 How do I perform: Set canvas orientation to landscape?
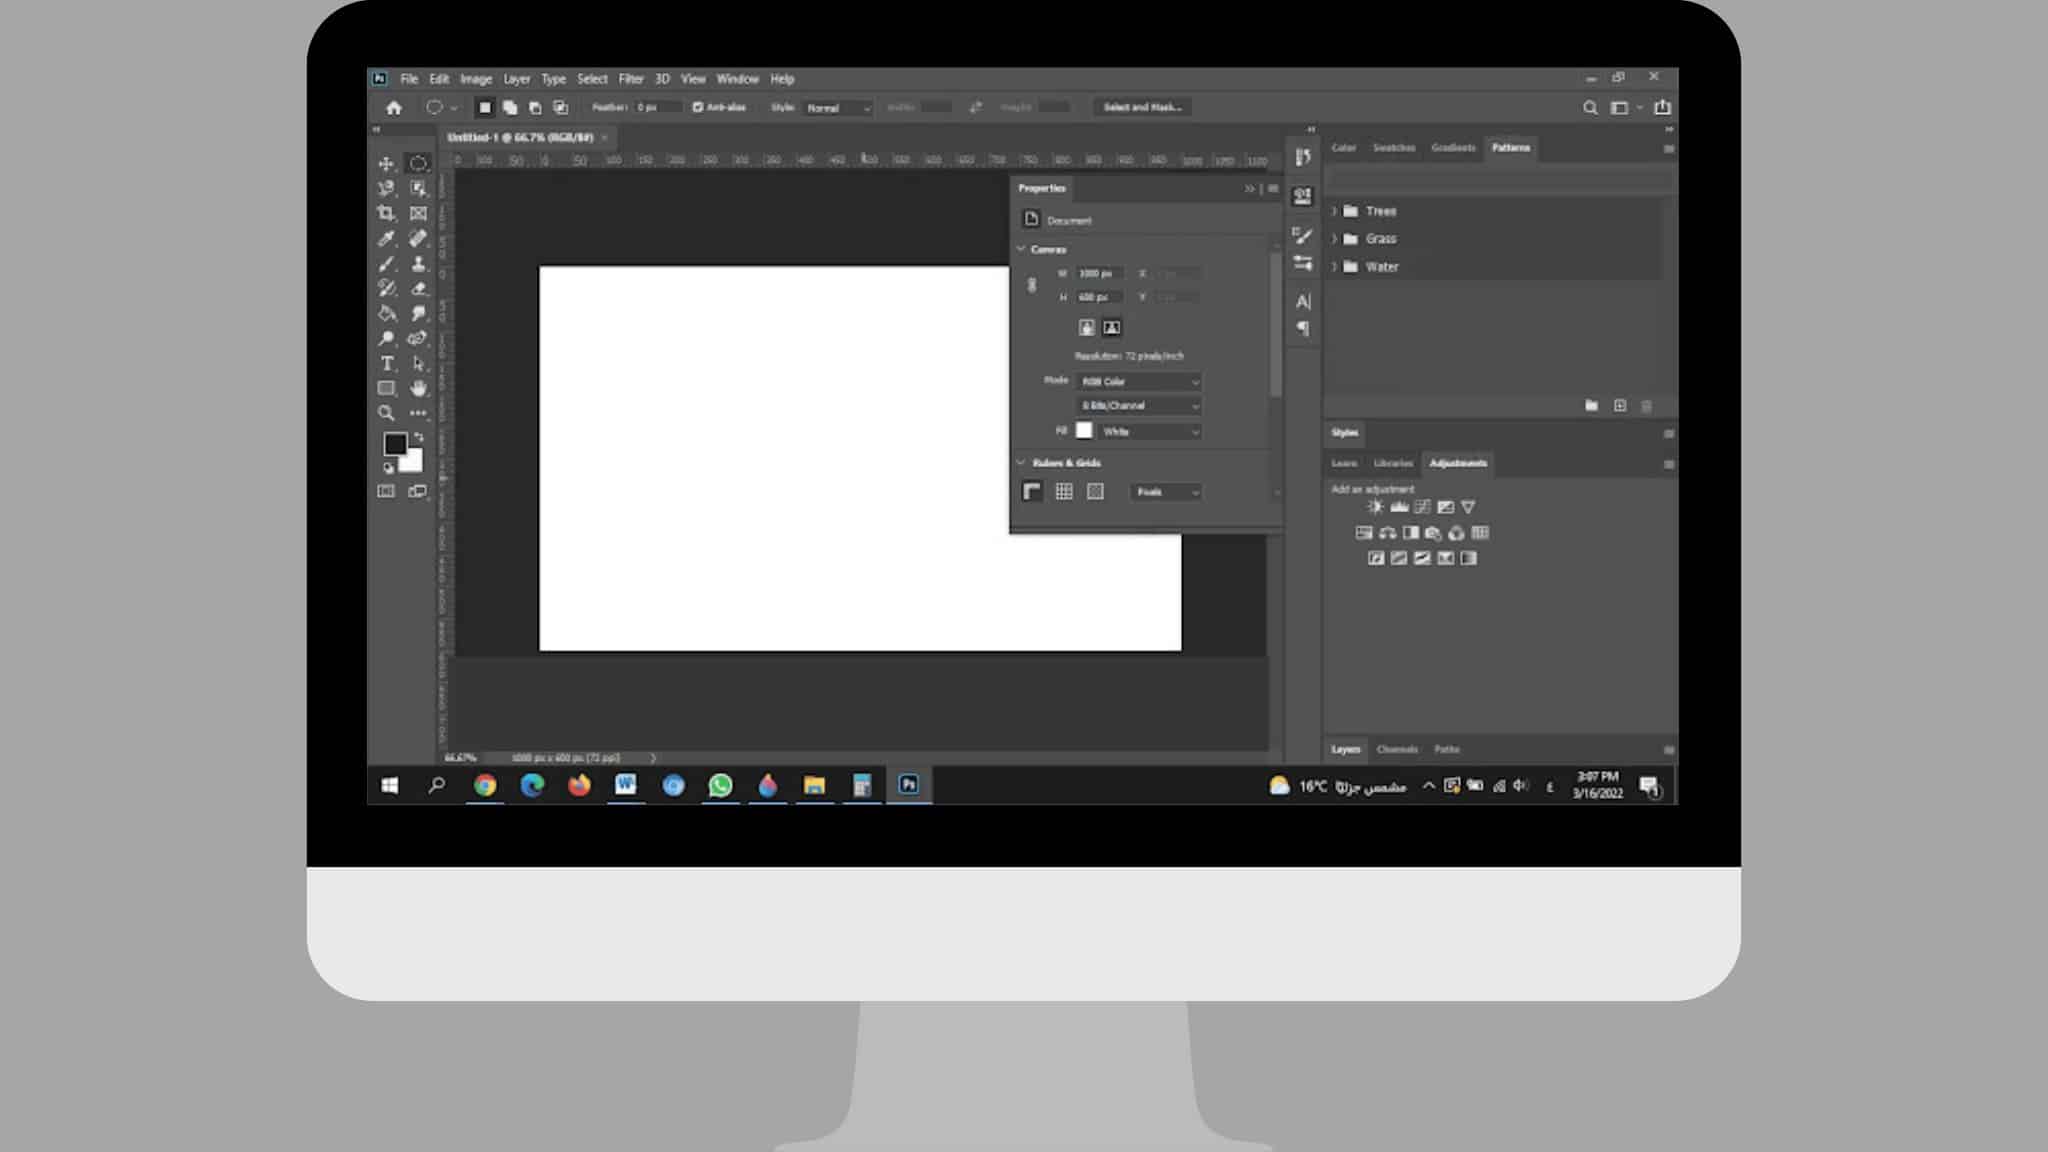click(x=1111, y=327)
